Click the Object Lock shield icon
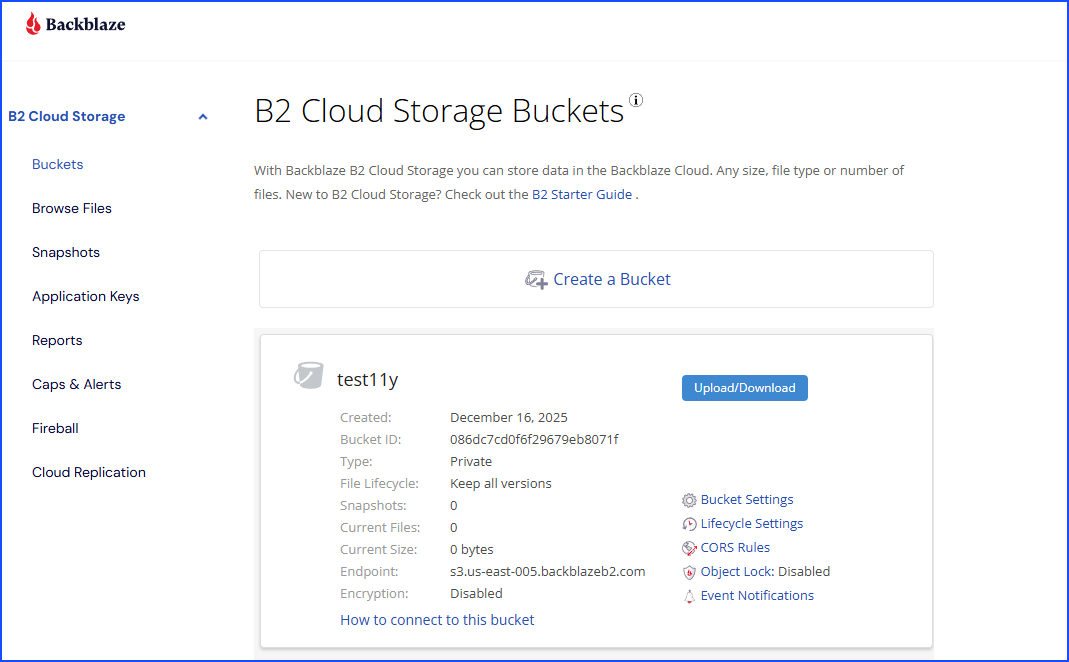Image resolution: width=1069 pixels, height=662 pixels. [x=689, y=572]
